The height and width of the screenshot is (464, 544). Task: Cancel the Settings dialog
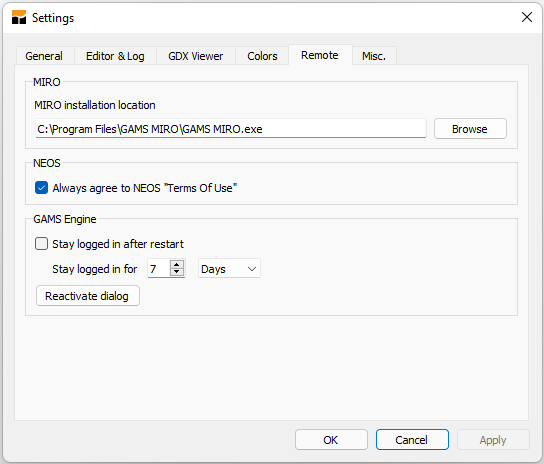click(x=412, y=440)
